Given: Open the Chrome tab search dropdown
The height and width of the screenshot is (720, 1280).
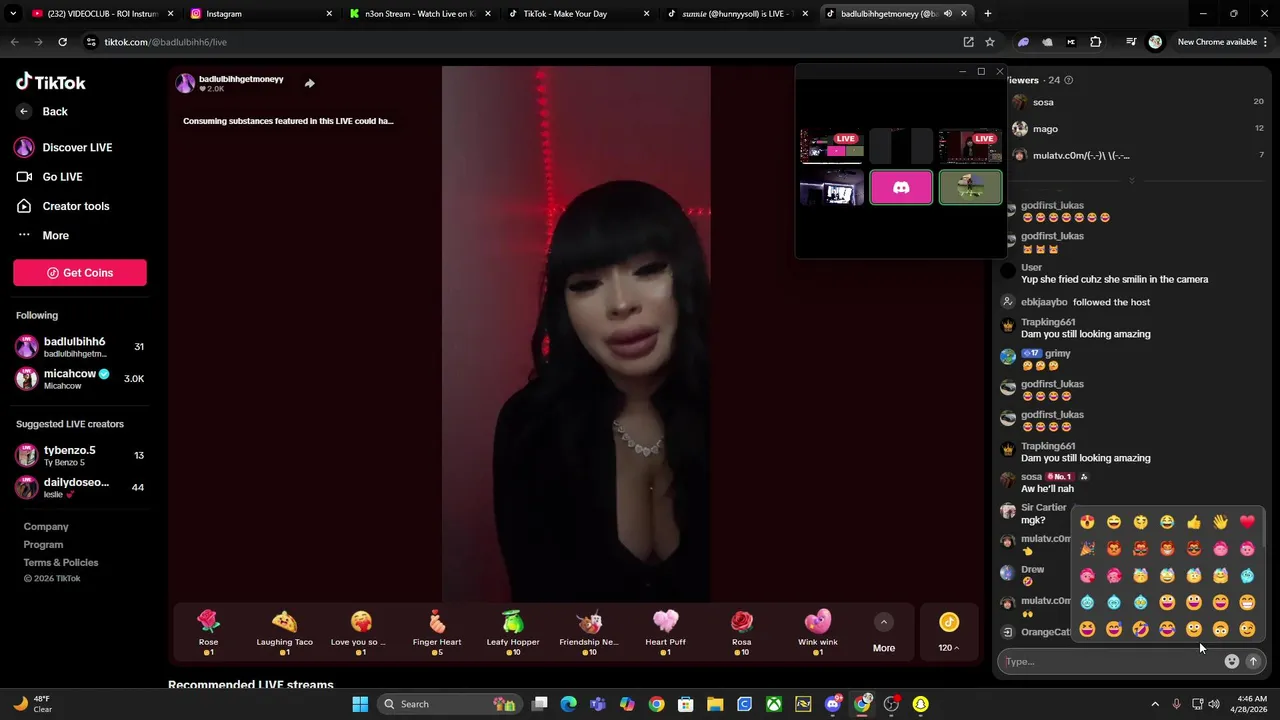Looking at the screenshot, I should (13, 14).
